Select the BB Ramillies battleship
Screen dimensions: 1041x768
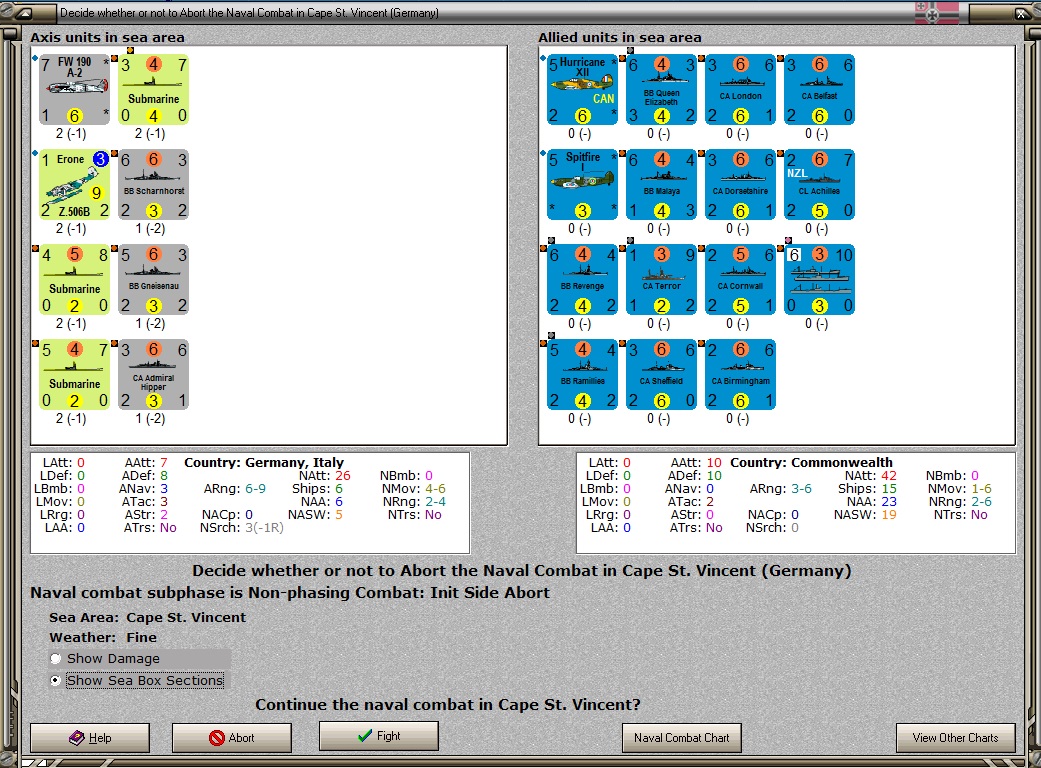582,374
